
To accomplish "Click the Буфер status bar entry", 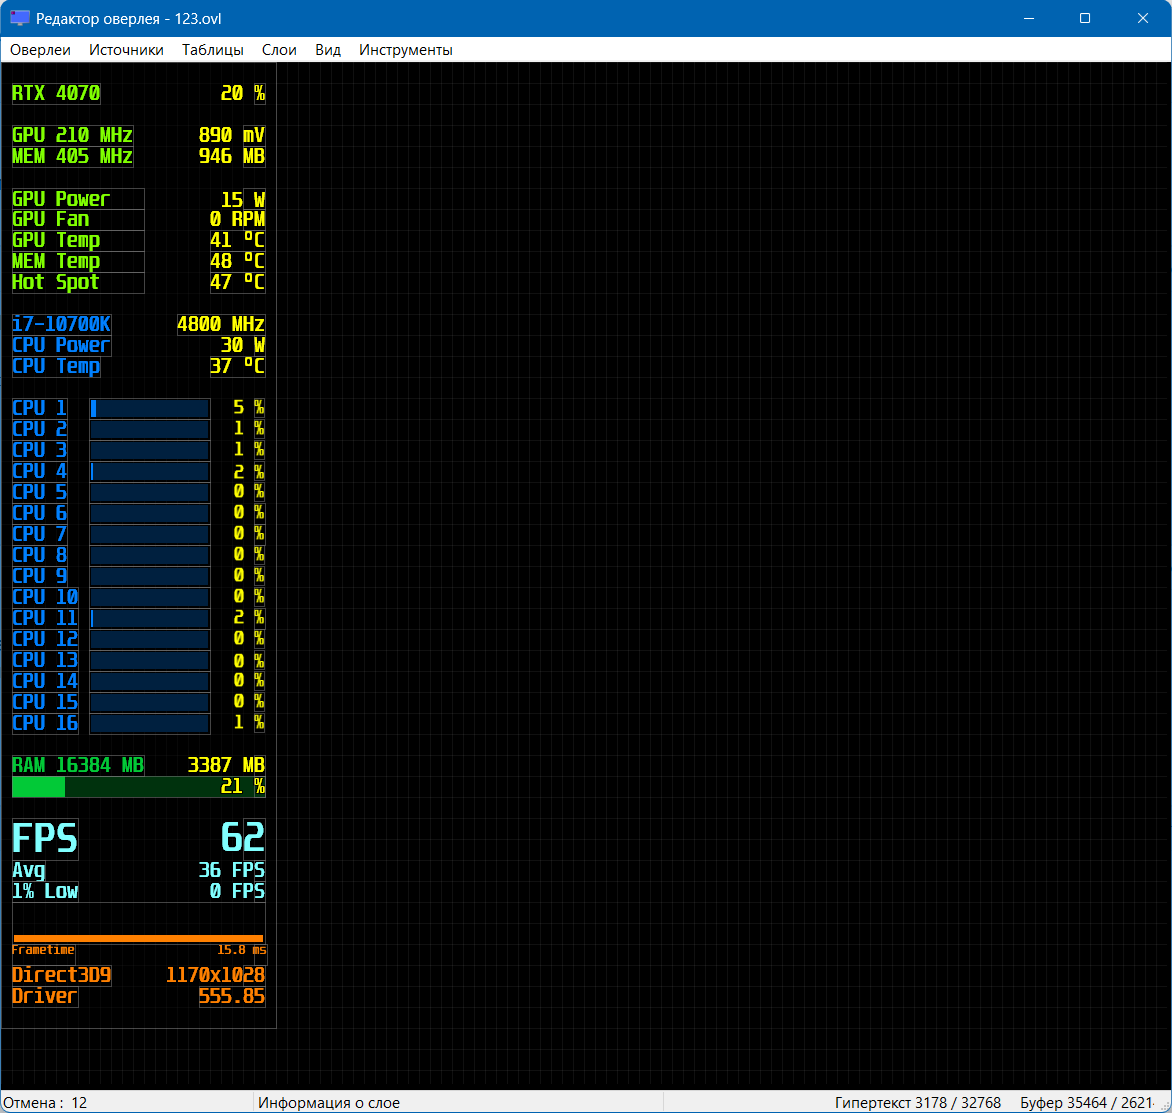I will [1088, 1103].
